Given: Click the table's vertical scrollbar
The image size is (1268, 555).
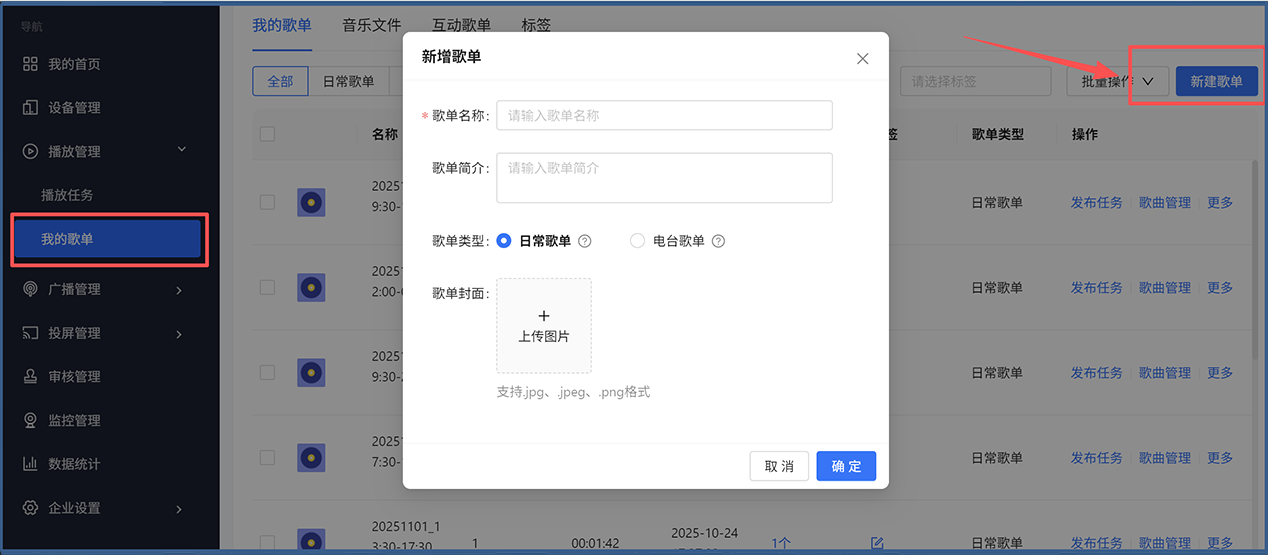Looking at the screenshot, I should [1255, 260].
